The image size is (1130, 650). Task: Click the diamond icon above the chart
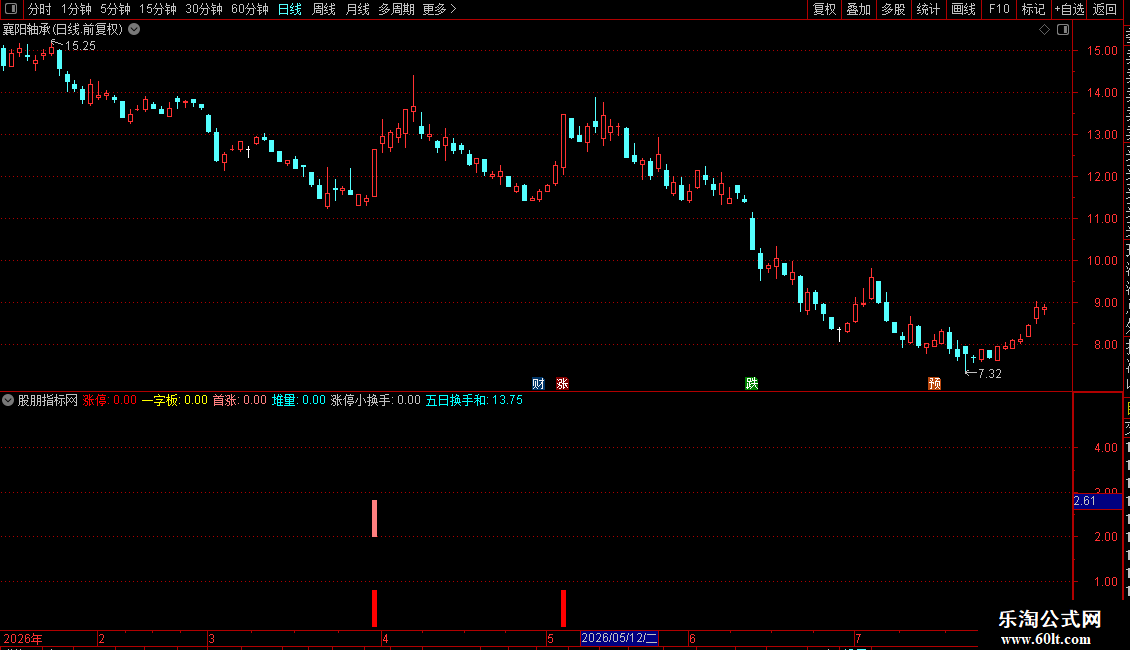point(1044,30)
